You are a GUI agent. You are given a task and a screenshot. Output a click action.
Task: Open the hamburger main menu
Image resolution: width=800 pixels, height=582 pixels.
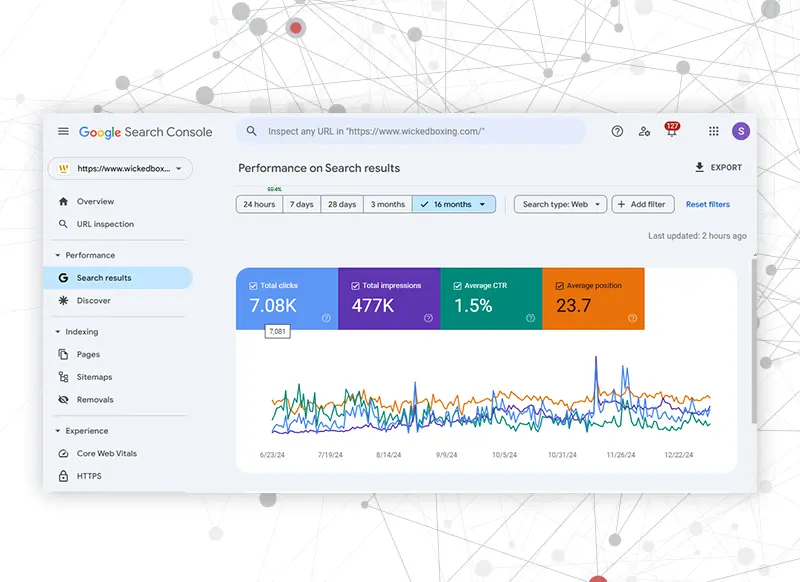(x=63, y=131)
